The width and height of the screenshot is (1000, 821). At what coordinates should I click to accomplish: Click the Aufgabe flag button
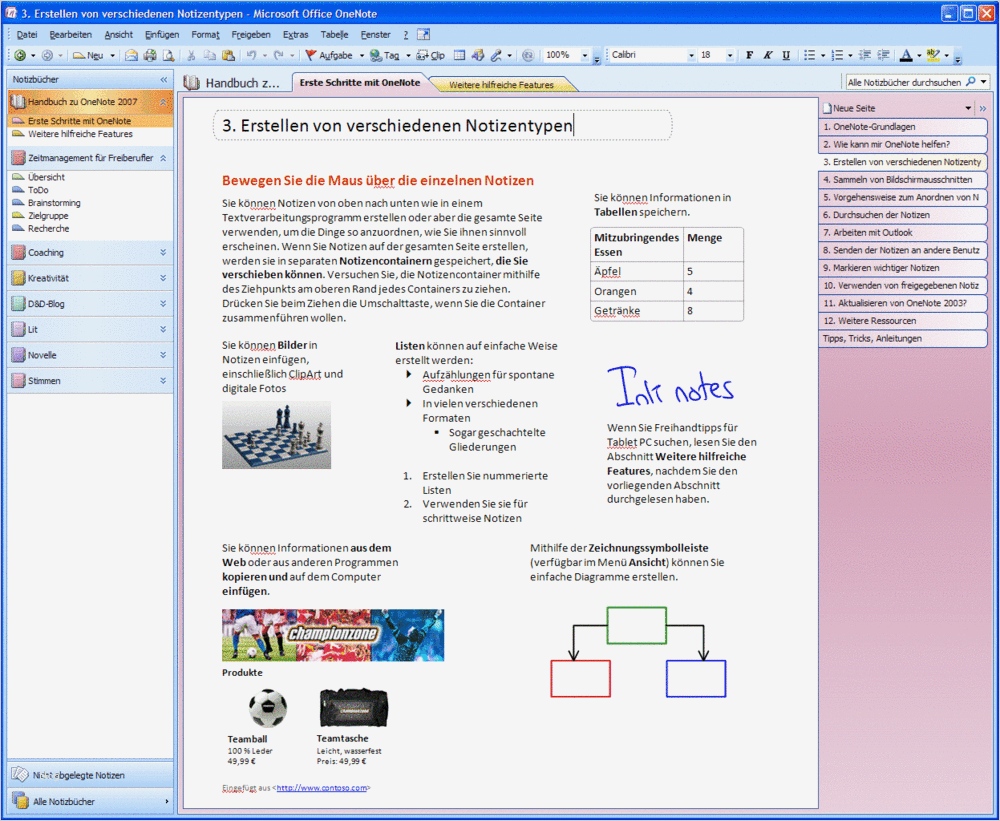click(x=328, y=55)
